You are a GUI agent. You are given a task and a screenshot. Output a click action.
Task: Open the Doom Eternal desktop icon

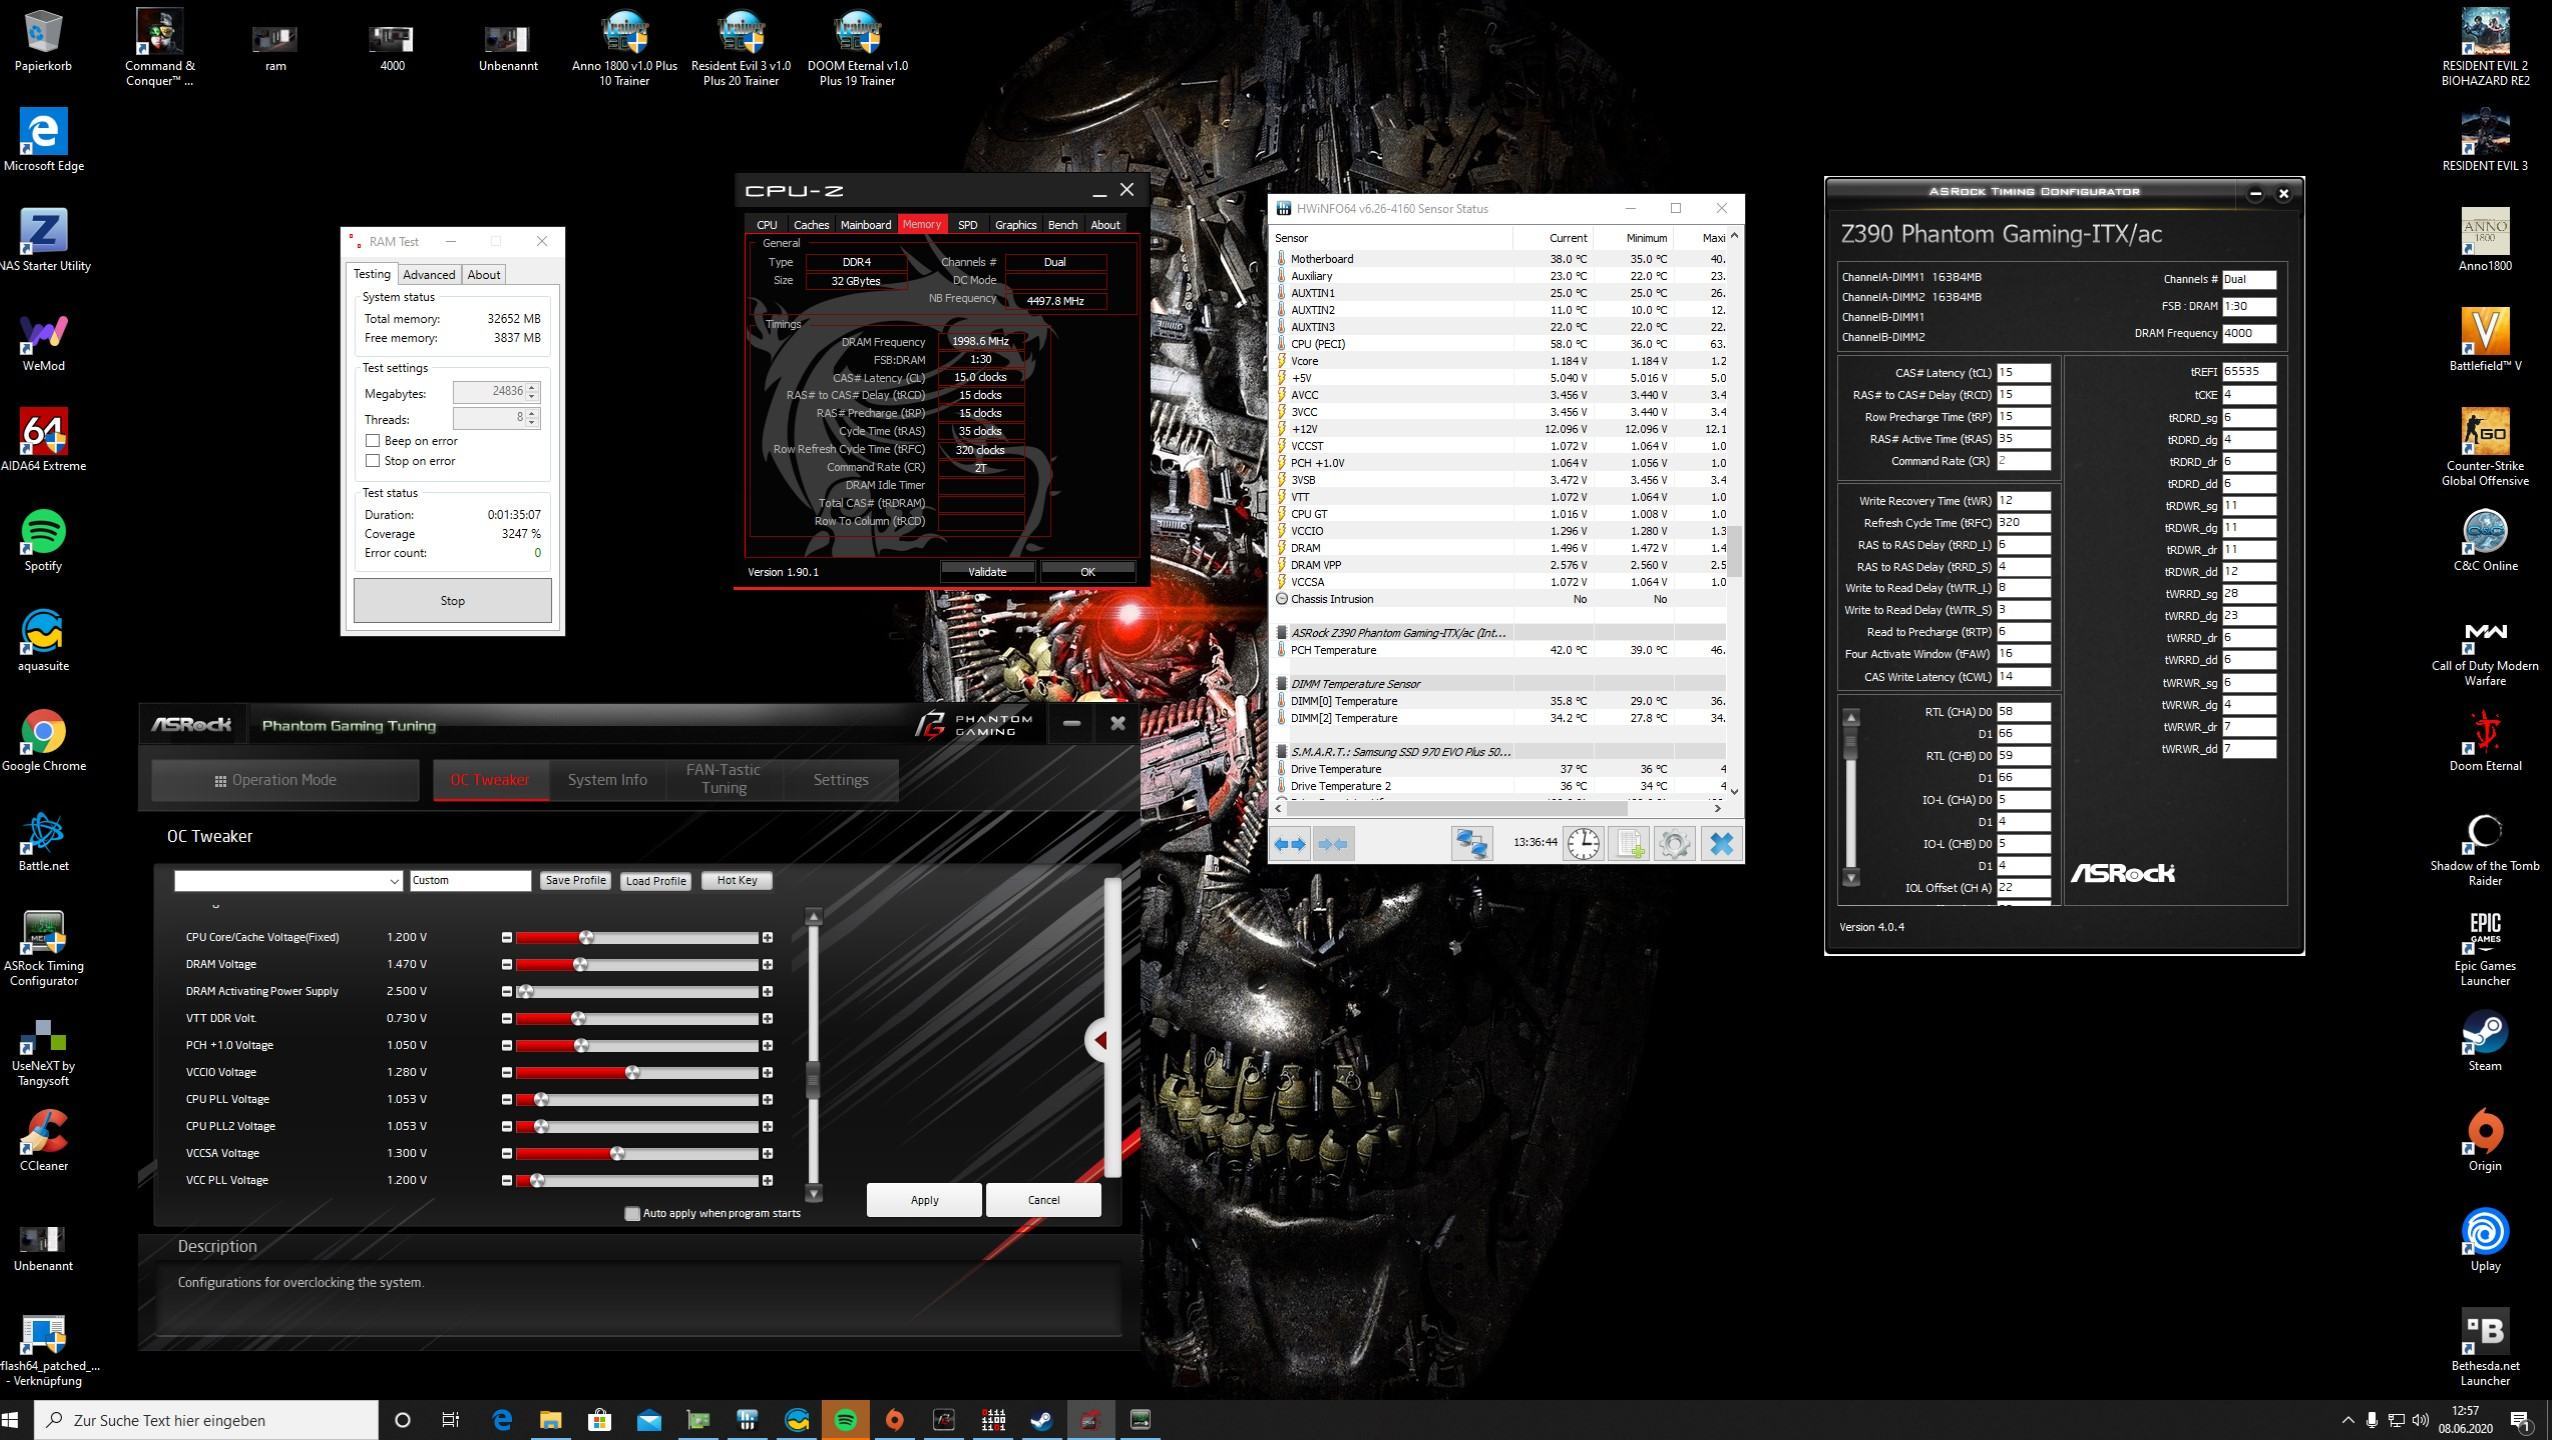coord(2485,740)
